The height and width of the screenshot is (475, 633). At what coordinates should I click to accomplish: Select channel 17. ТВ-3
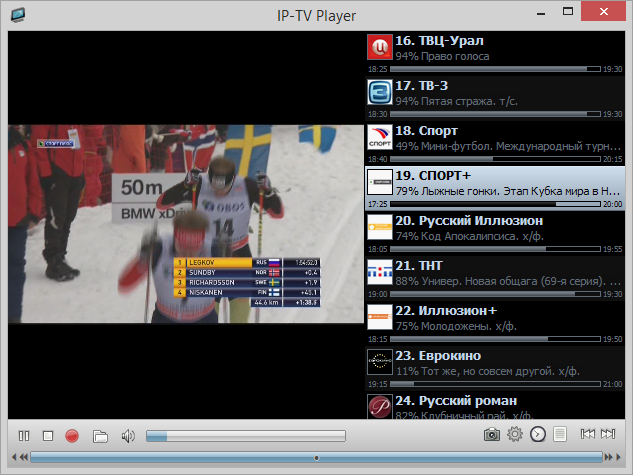(x=495, y=98)
